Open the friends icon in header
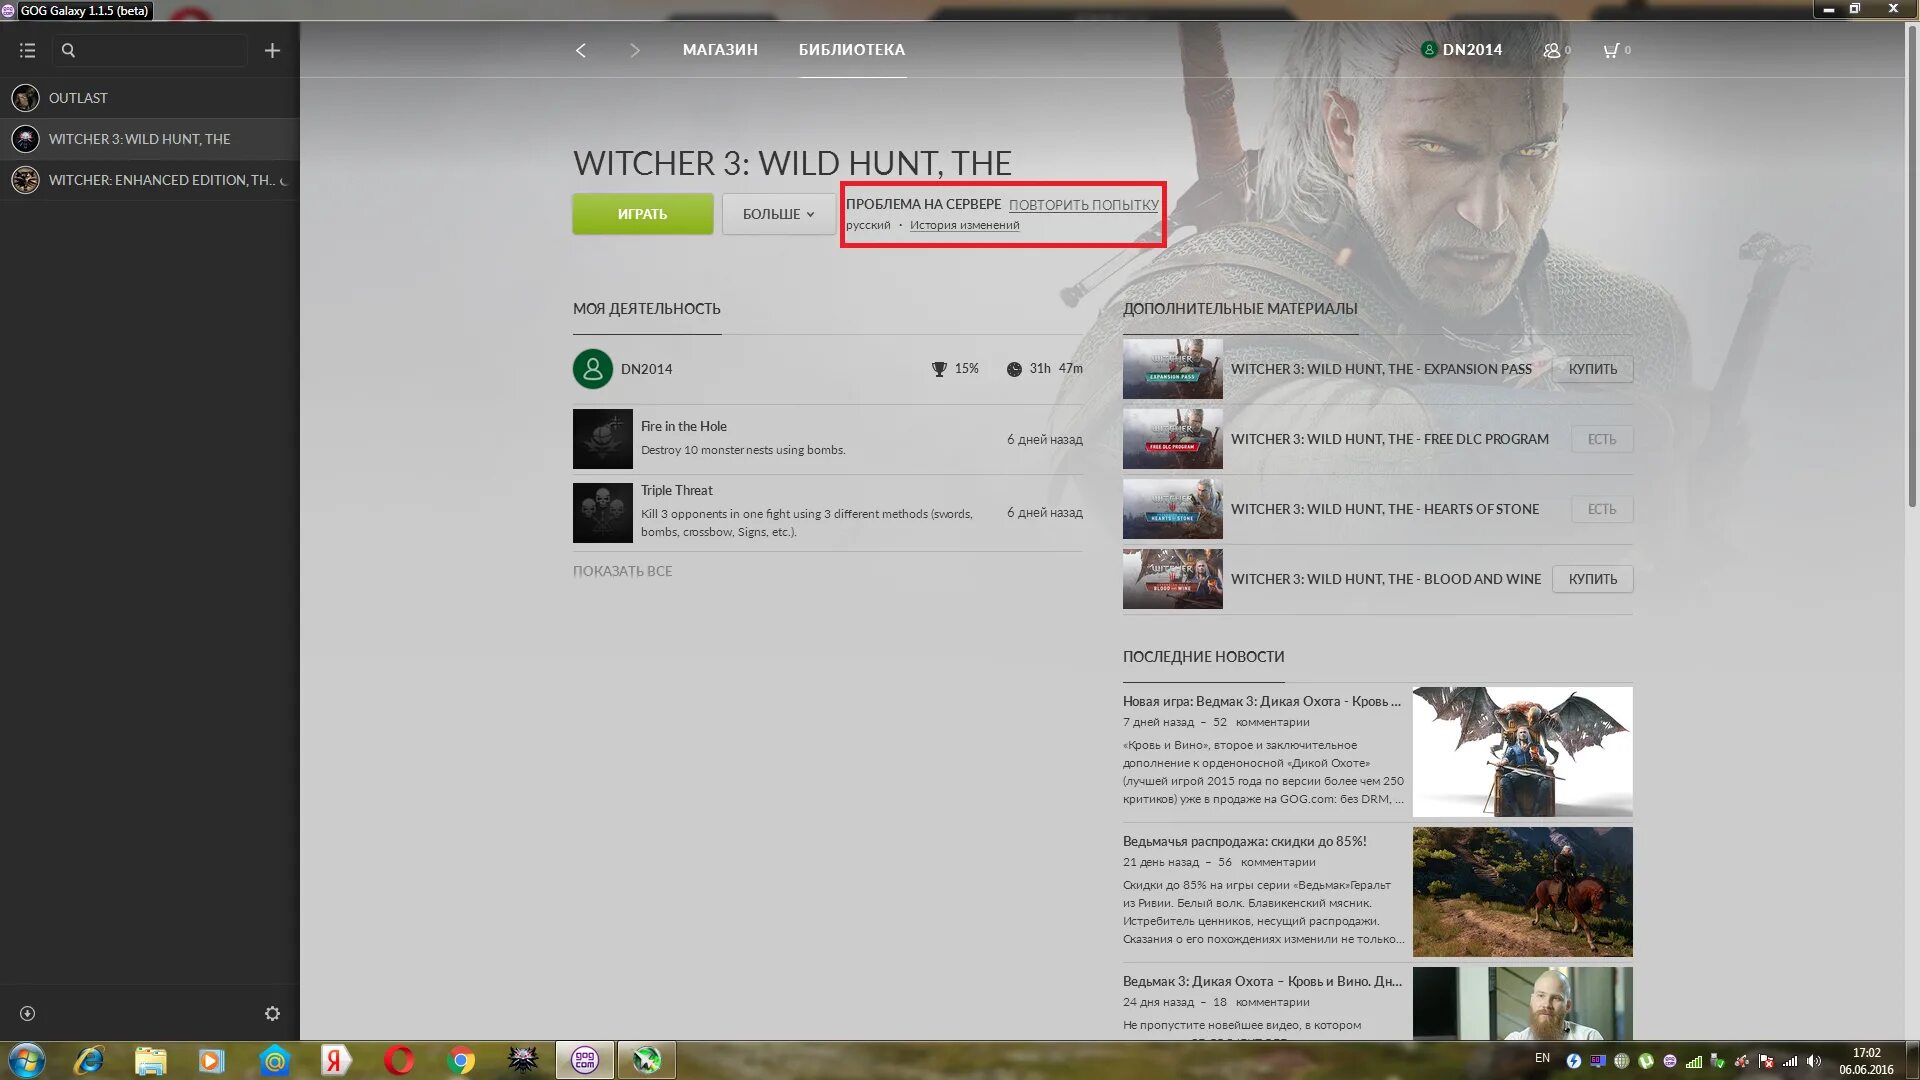 pyautogui.click(x=1551, y=50)
